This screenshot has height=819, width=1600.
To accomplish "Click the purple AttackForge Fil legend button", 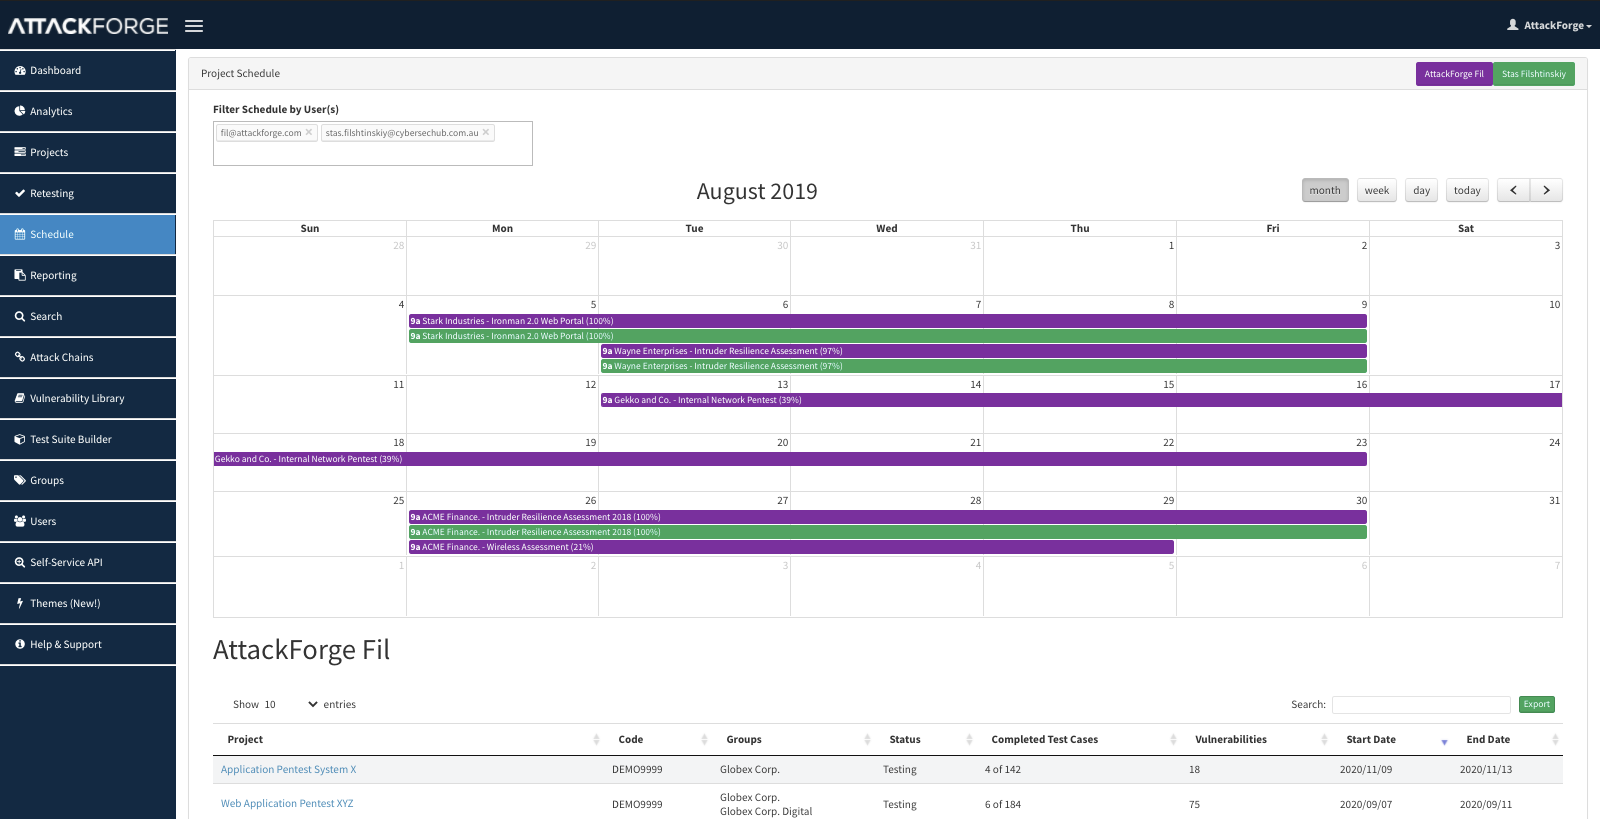I will coord(1454,74).
